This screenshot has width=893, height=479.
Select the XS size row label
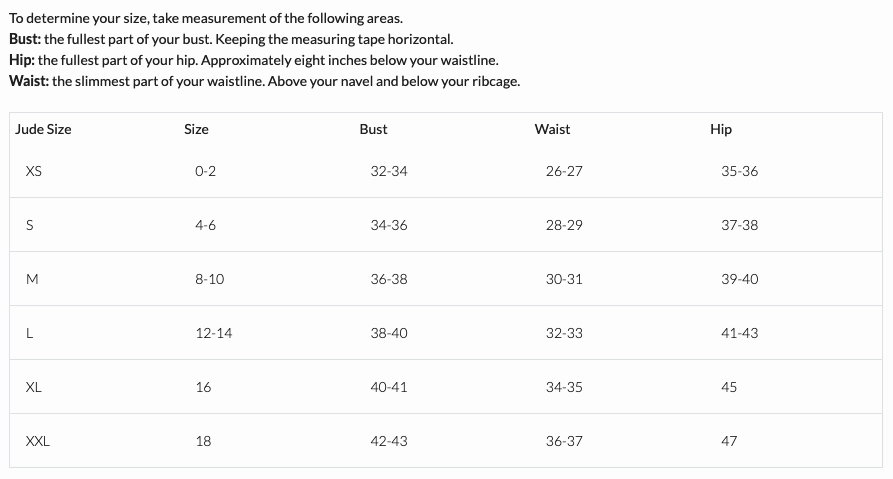[33, 171]
